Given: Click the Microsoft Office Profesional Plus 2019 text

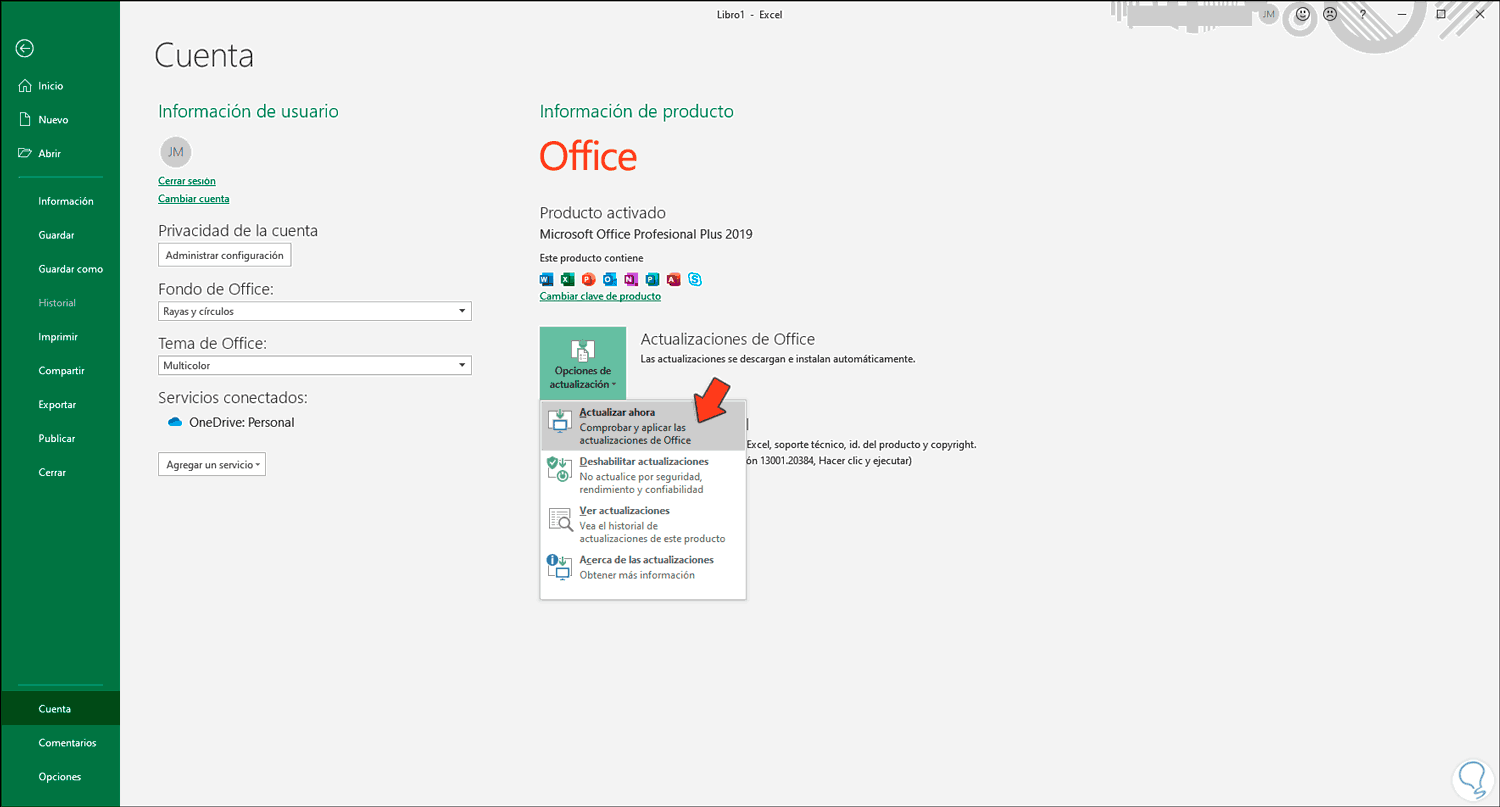Looking at the screenshot, I should [646, 235].
